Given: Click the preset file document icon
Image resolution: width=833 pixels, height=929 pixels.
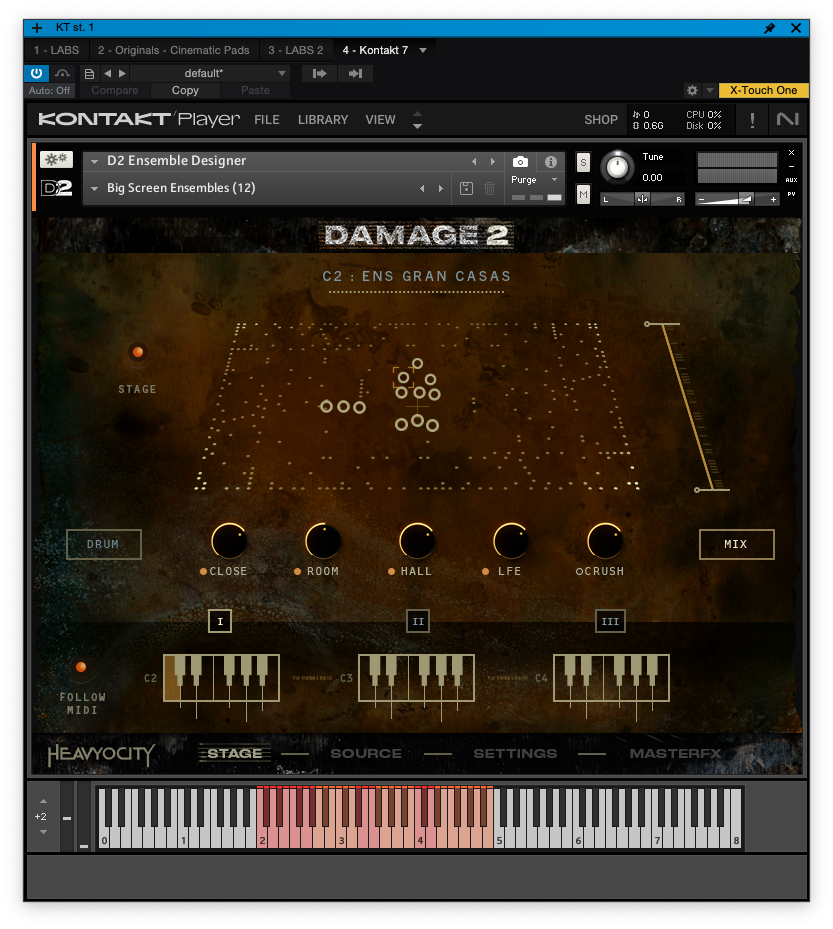Looking at the screenshot, I should (89, 73).
